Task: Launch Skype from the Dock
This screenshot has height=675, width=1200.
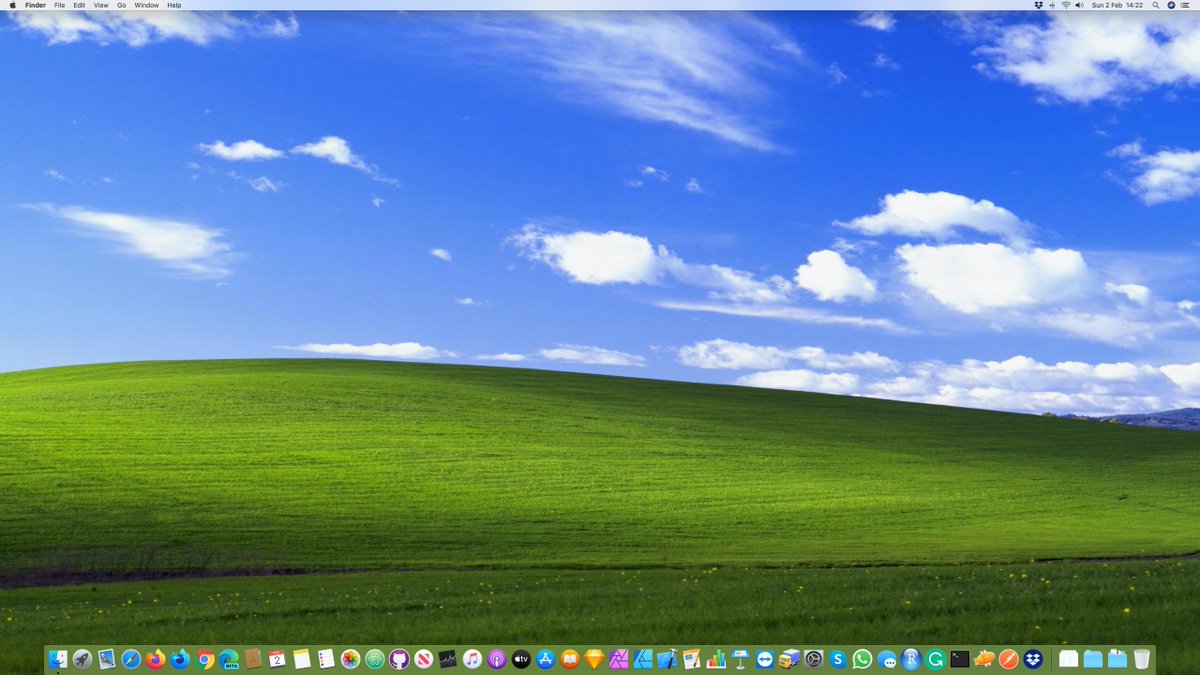Action: tap(838, 659)
